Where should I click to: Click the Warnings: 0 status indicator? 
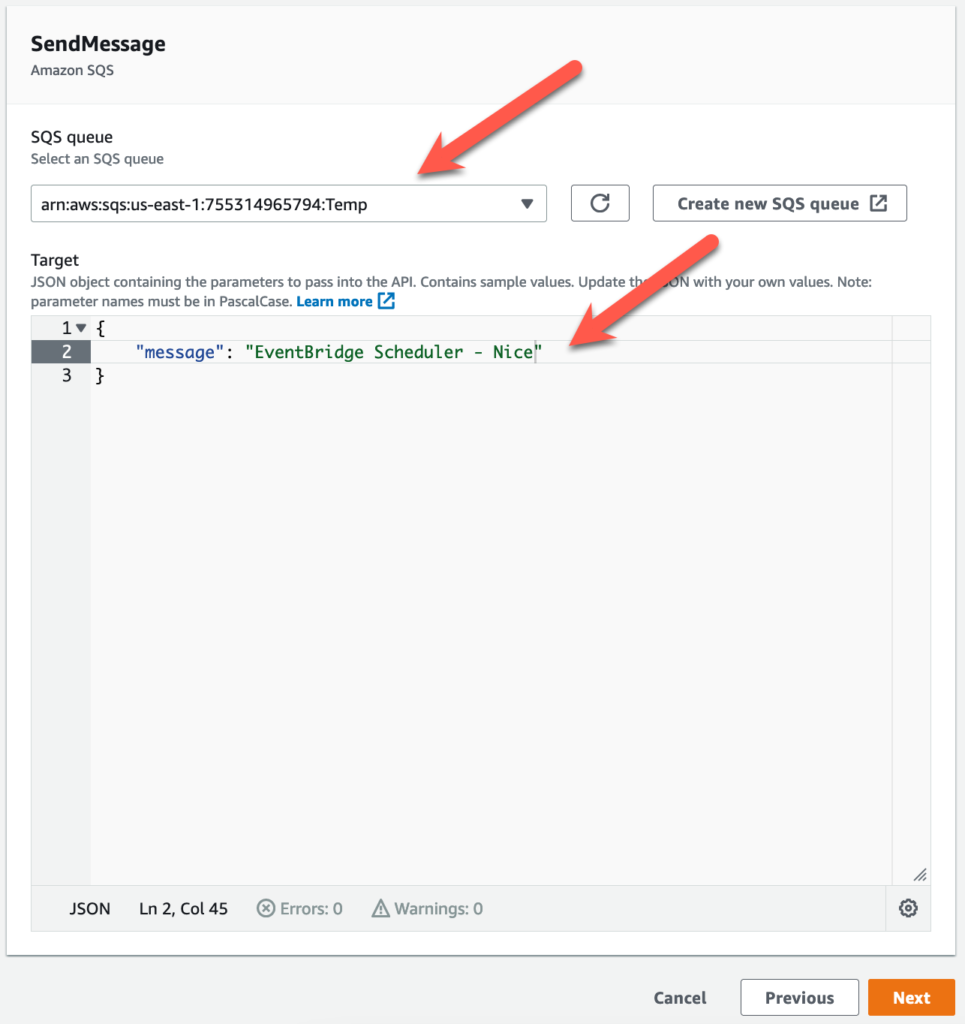pyautogui.click(x=427, y=908)
